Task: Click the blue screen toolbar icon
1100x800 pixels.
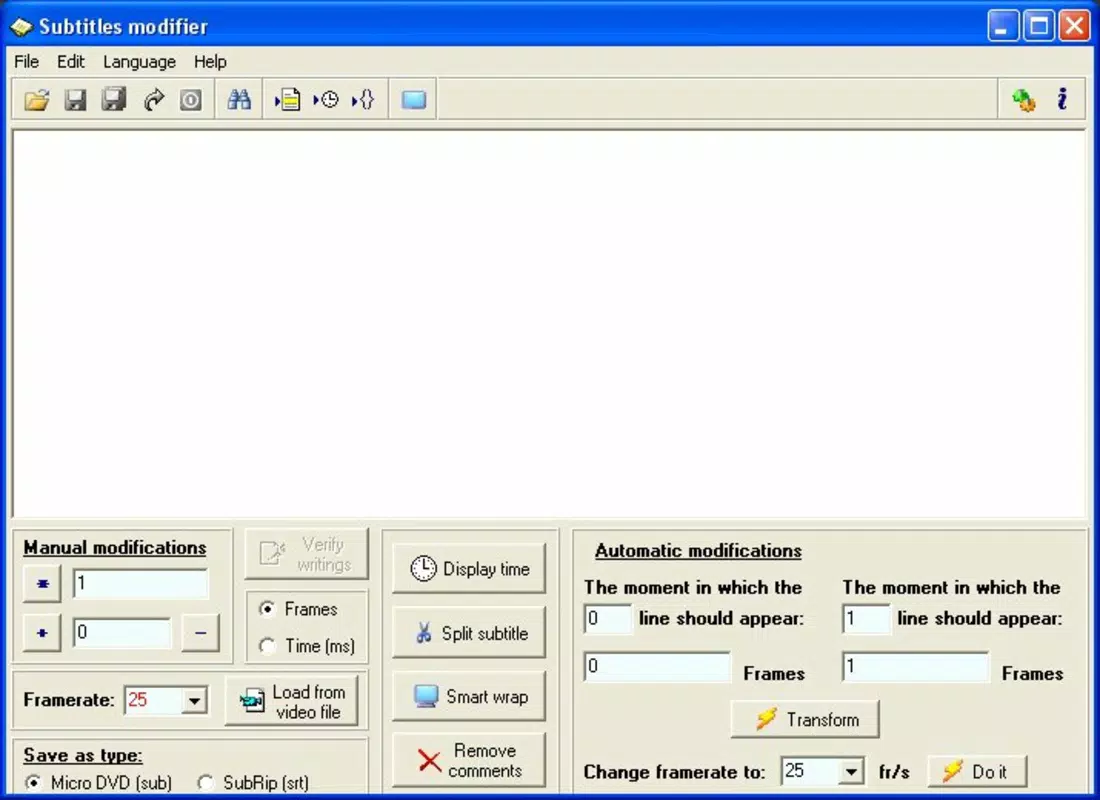Action: click(414, 100)
